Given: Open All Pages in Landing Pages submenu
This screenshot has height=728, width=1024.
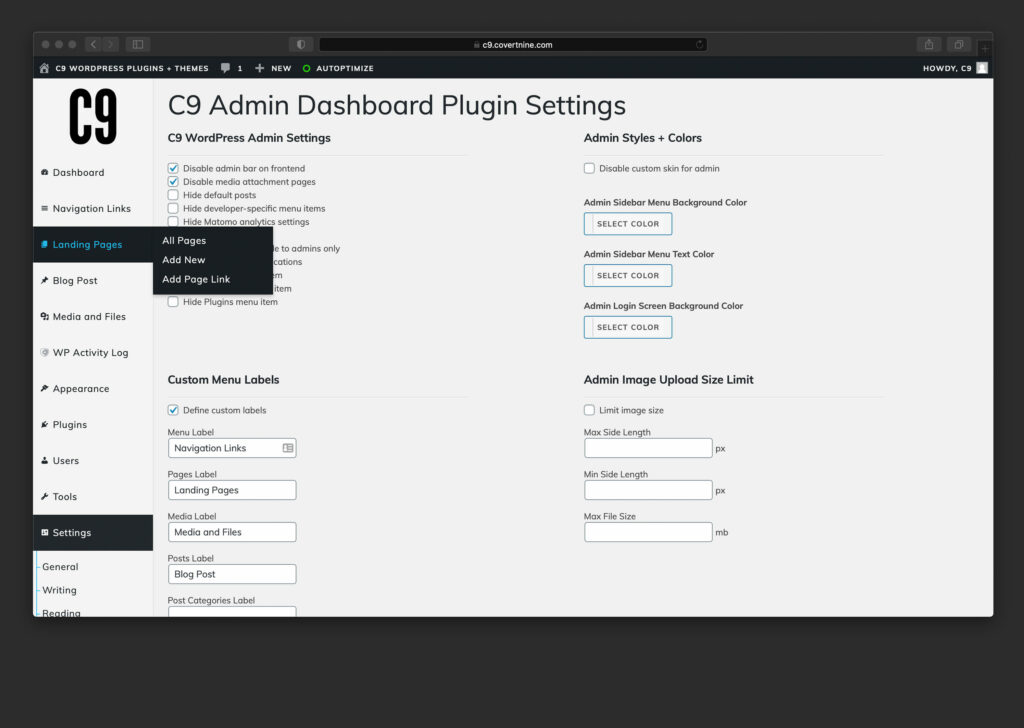Looking at the screenshot, I should tap(184, 240).
